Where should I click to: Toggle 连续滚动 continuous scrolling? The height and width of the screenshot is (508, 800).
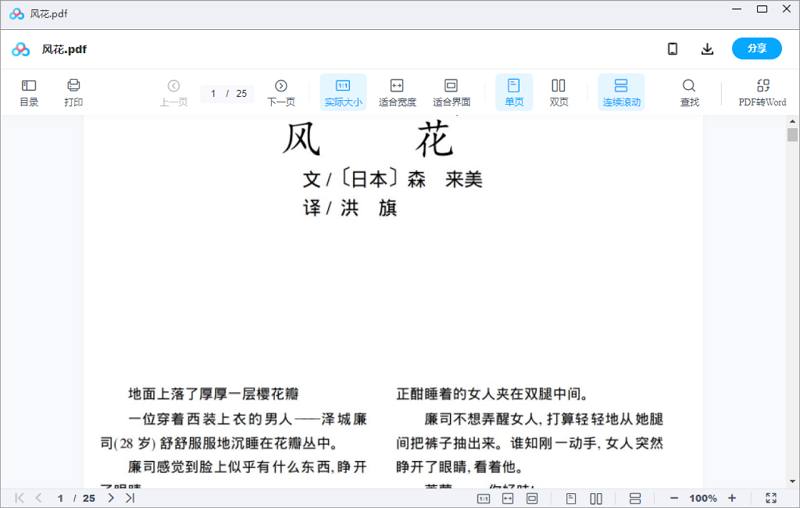click(x=621, y=92)
